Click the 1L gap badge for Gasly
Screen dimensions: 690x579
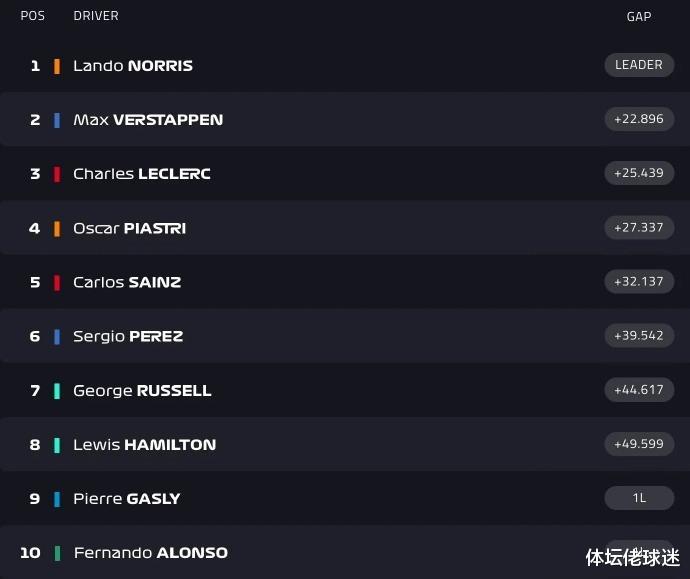(639, 498)
